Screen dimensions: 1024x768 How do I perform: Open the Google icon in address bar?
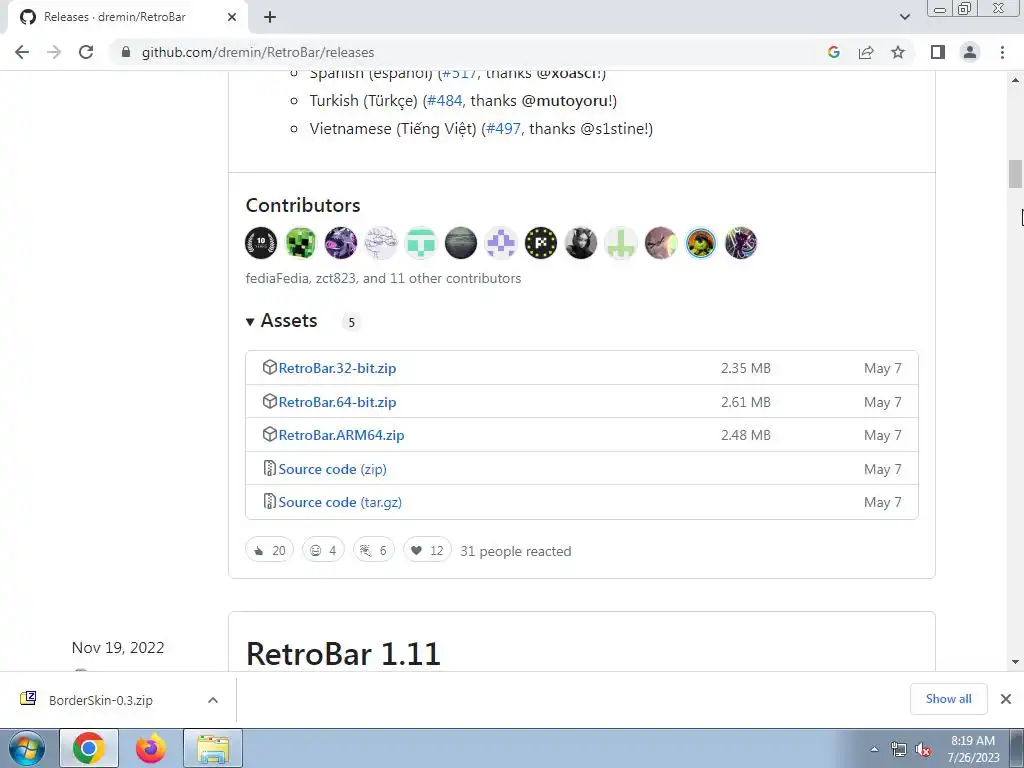pos(833,52)
